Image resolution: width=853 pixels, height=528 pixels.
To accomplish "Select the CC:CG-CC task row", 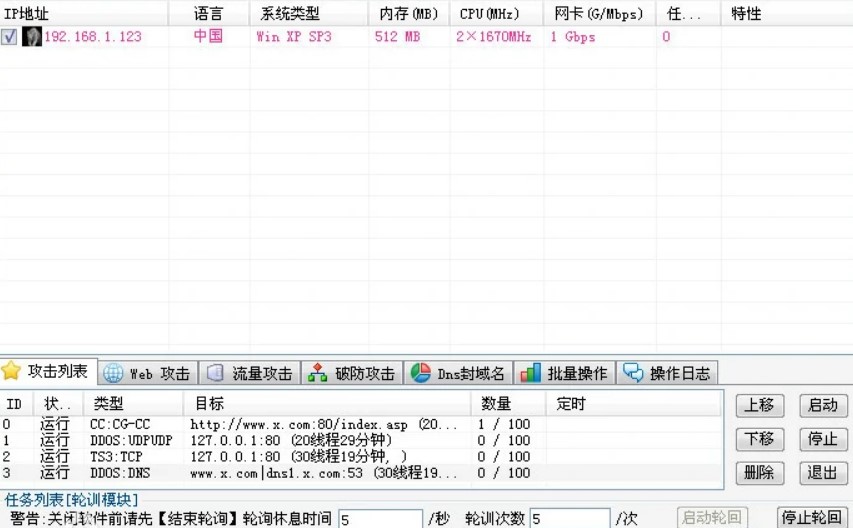I will (x=361, y=424).
